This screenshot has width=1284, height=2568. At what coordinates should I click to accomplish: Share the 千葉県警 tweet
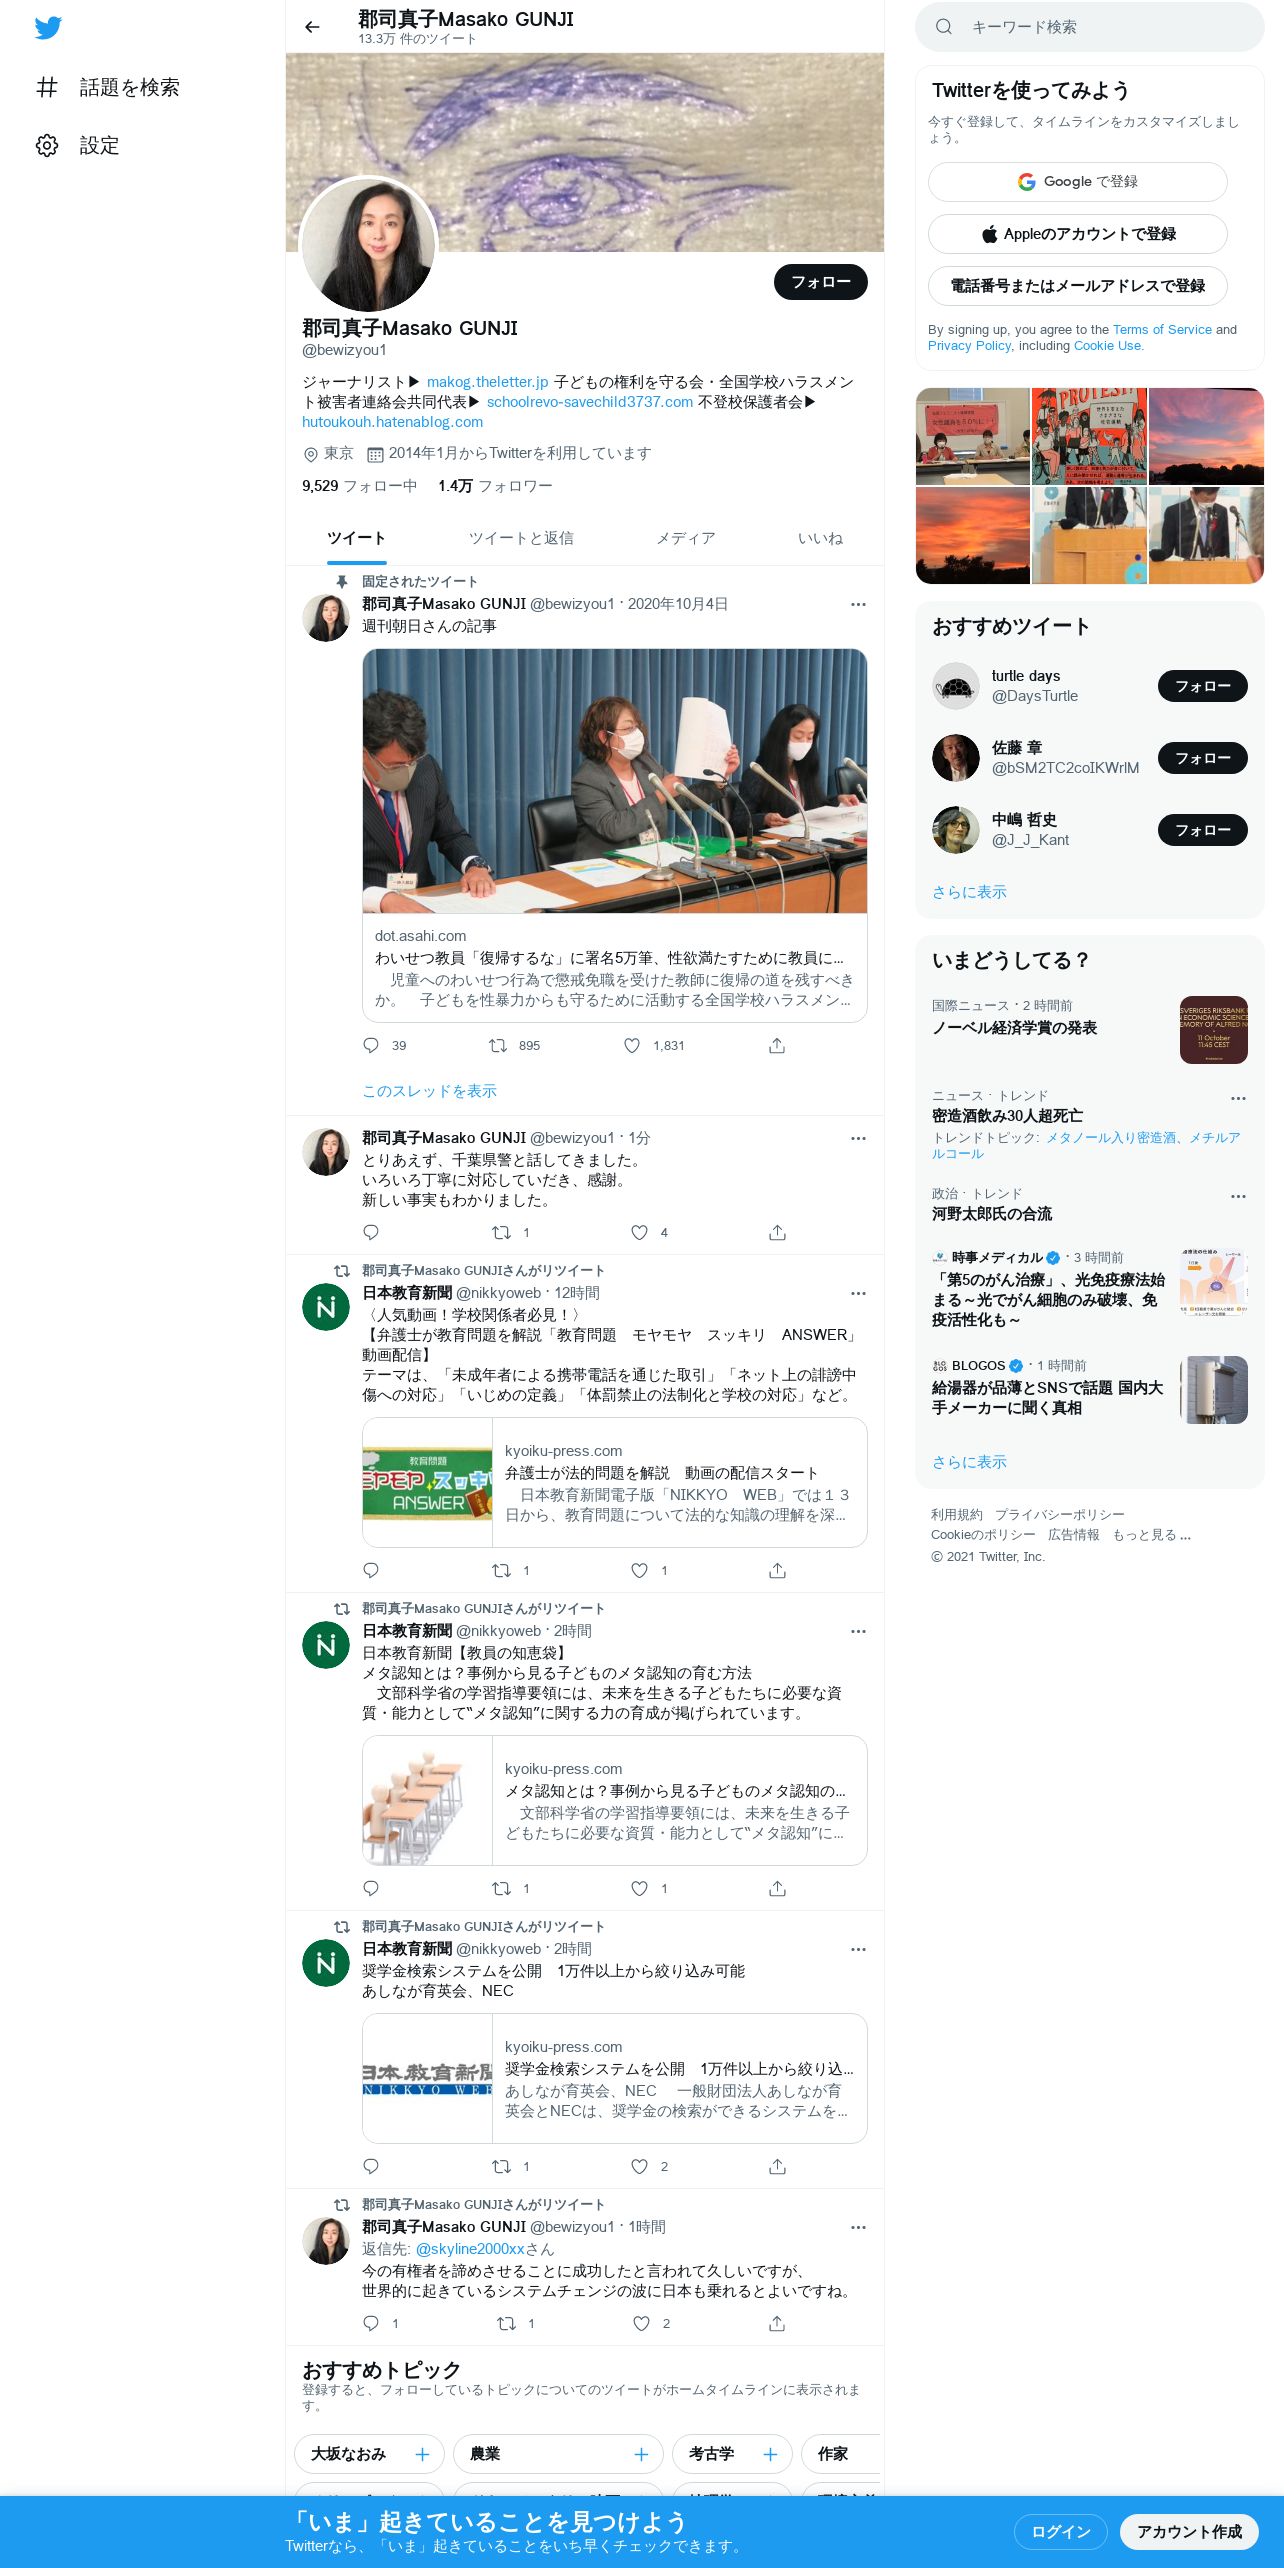click(777, 1232)
